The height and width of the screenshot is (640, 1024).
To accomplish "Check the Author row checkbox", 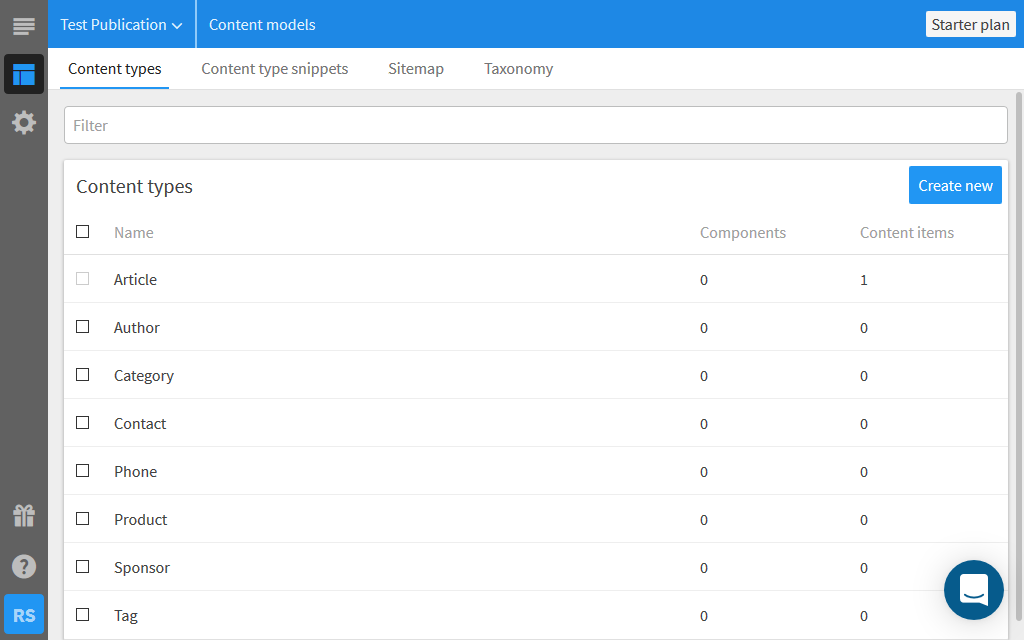I will point(83,327).
